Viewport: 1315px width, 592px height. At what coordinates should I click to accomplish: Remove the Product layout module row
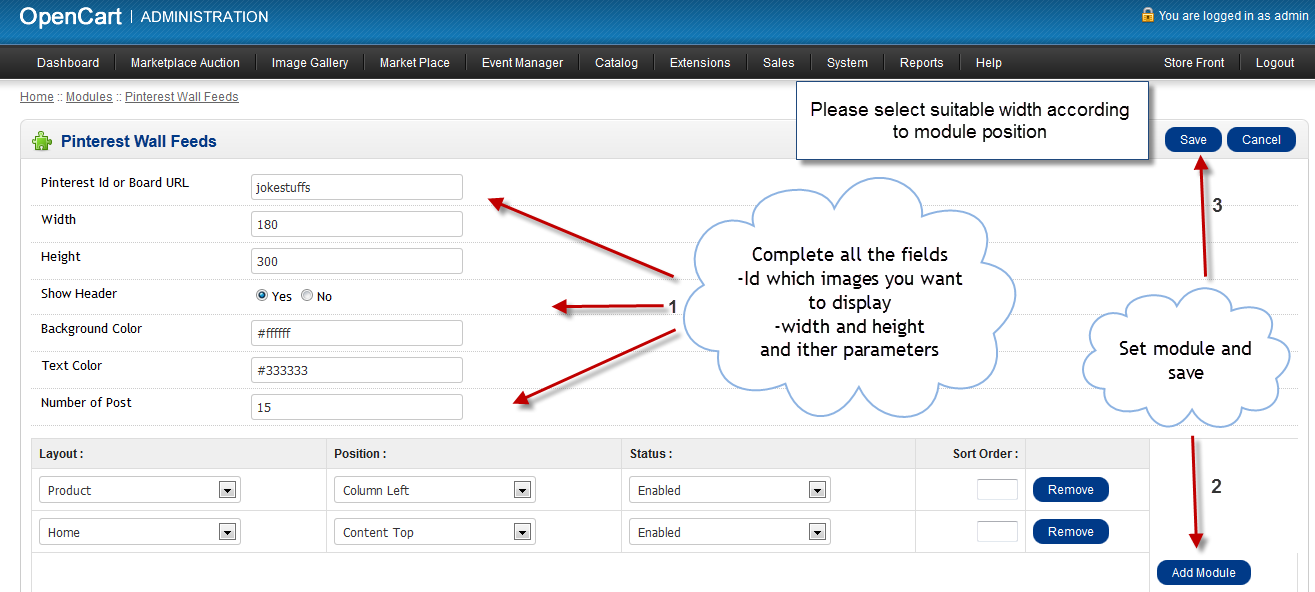click(x=1071, y=490)
